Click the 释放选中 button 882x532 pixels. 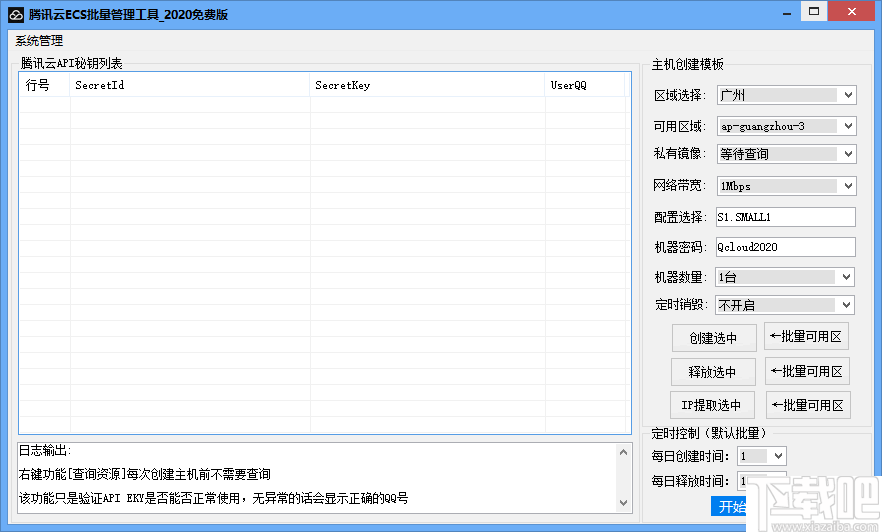click(713, 372)
